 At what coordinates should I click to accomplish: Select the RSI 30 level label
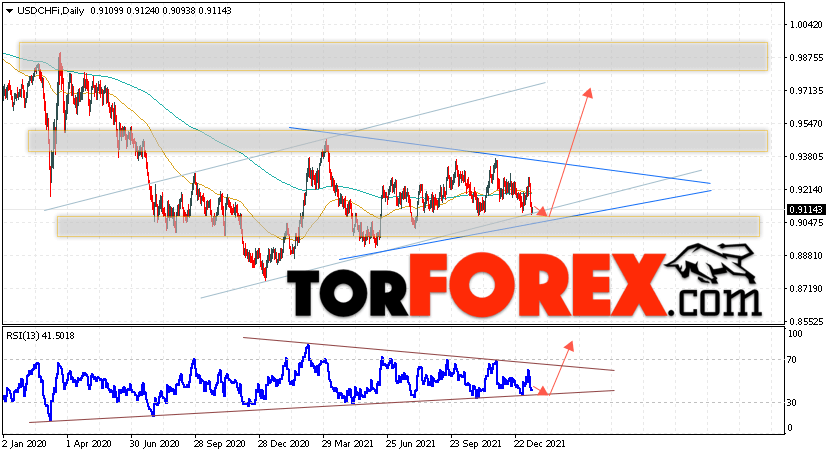pos(791,403)
